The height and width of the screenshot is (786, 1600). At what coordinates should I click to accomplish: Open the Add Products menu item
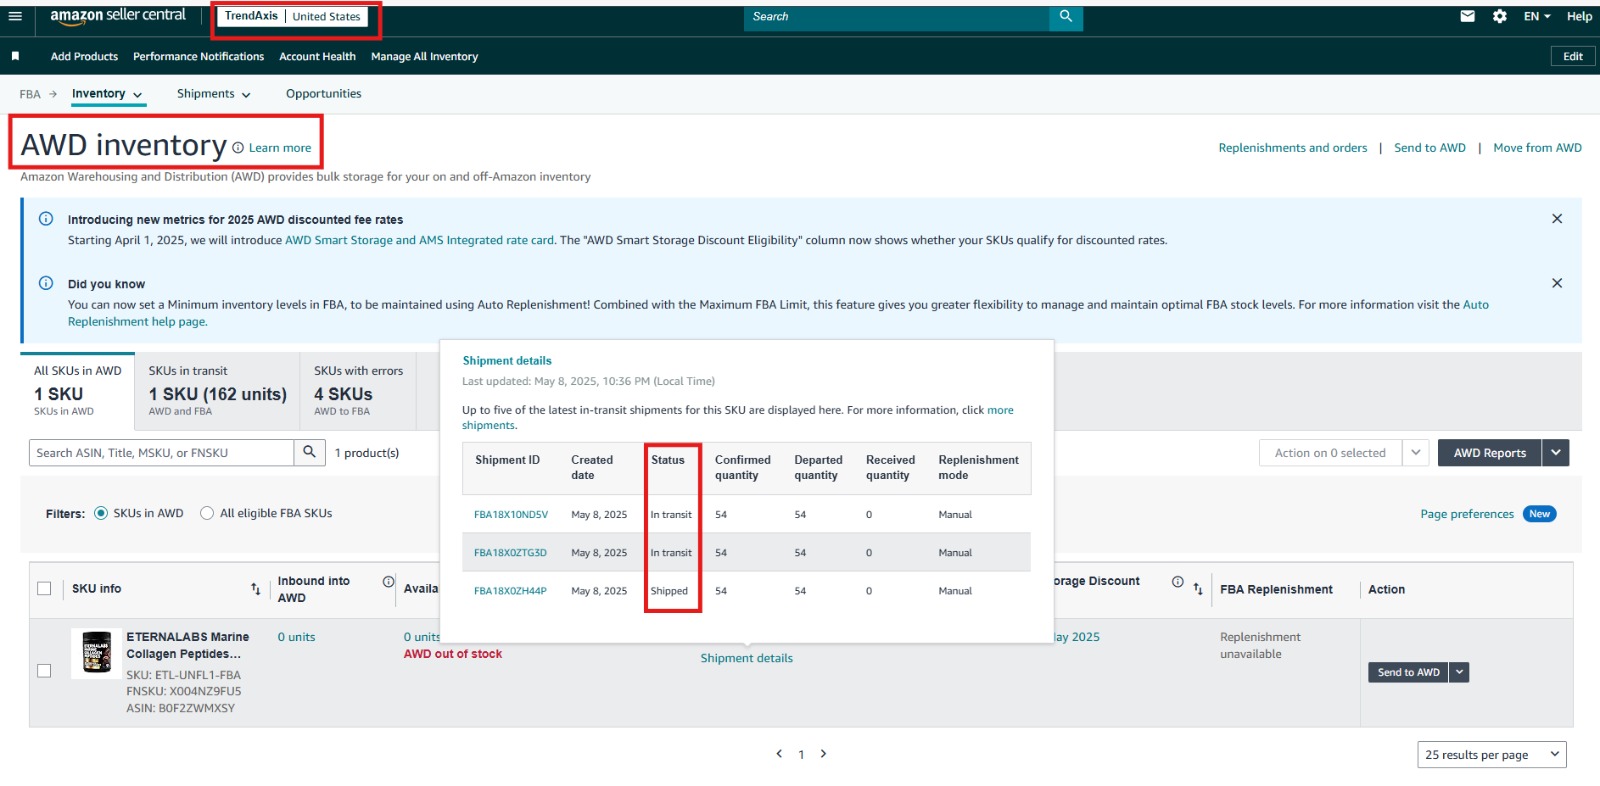pyautogui.click(x=84, y=57)
